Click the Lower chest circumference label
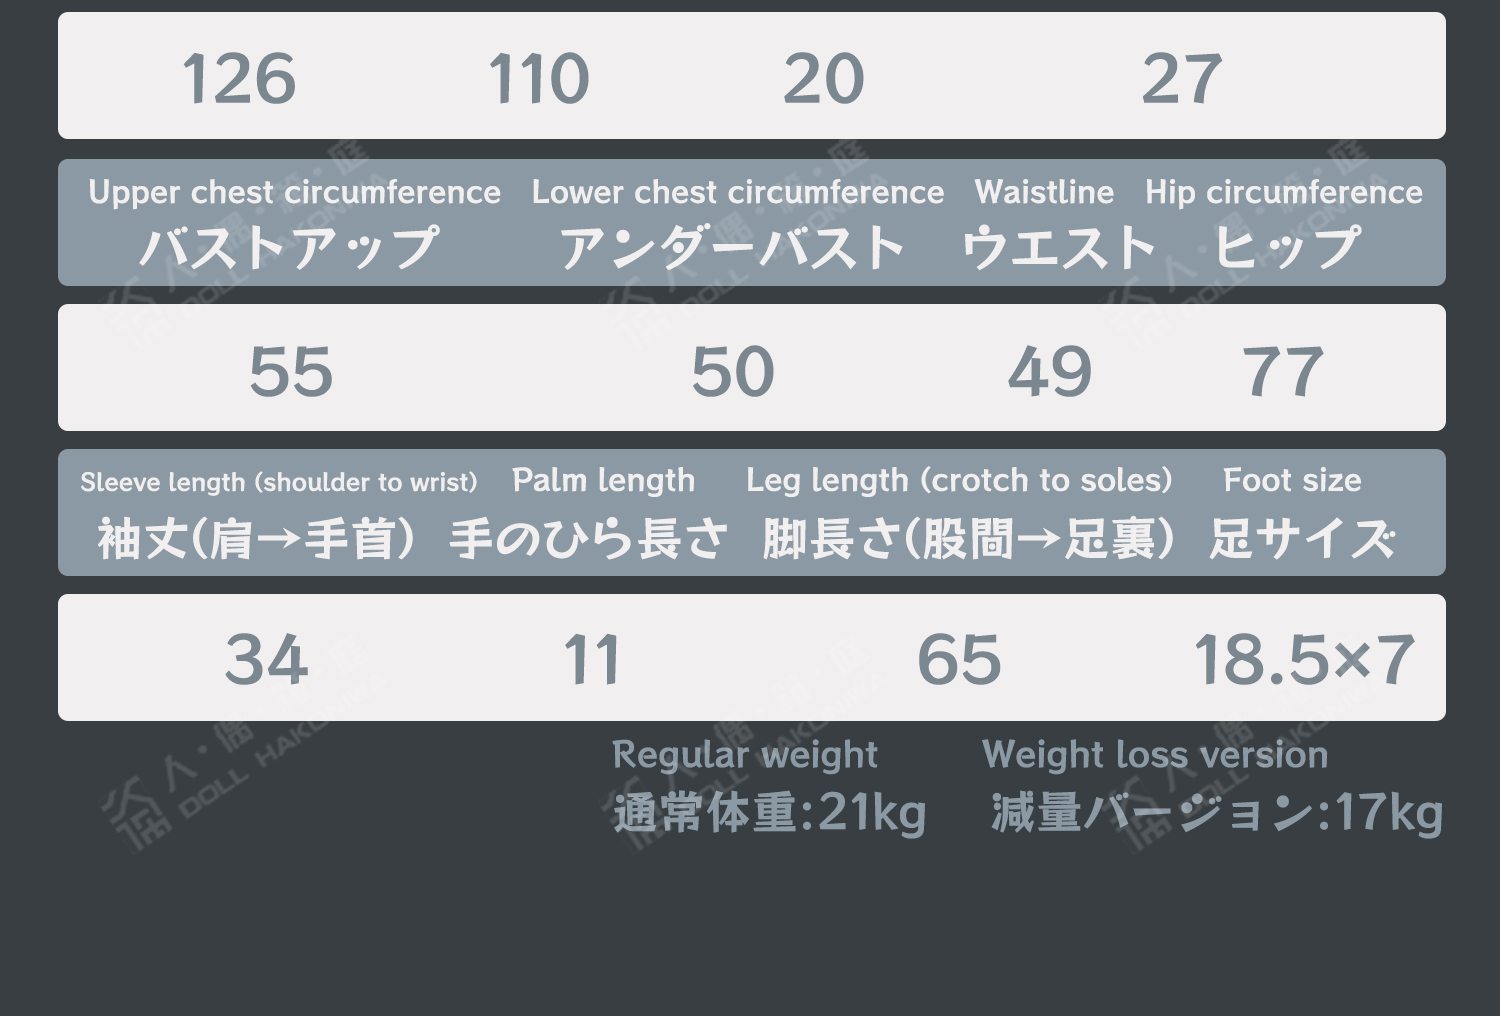1500x1016 pixels. click(737, 192)
